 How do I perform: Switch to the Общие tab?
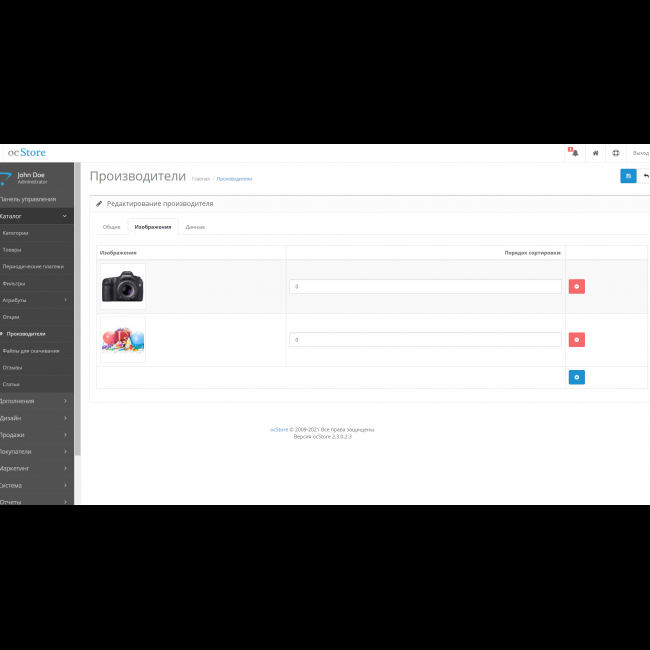pos(111,227)
